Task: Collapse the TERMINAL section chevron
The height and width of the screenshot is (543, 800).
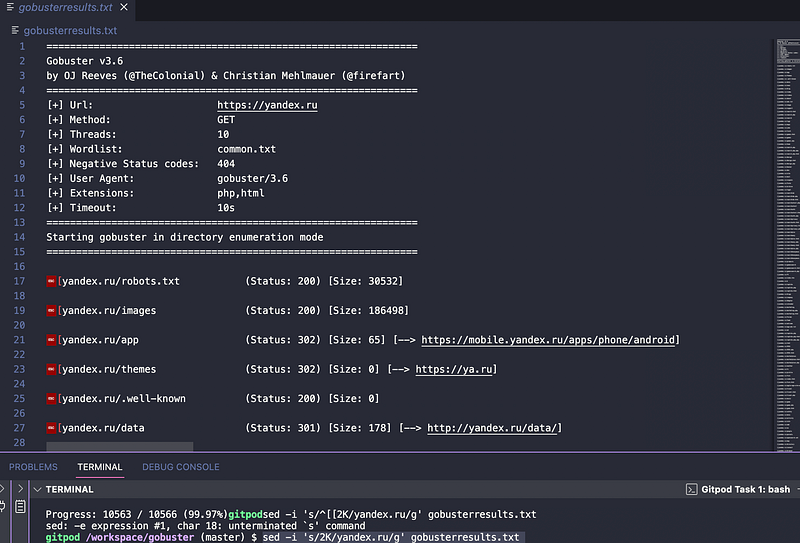Action: (37, 489)
